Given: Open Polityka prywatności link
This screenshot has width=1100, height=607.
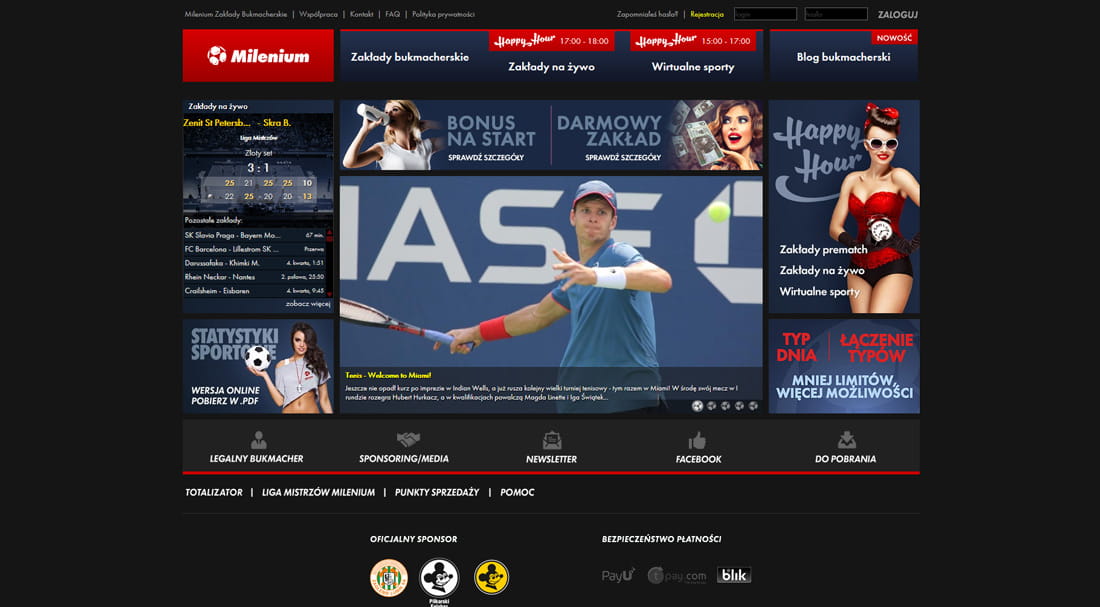Looking at the screenshot, I should click(x=443, y=14).
